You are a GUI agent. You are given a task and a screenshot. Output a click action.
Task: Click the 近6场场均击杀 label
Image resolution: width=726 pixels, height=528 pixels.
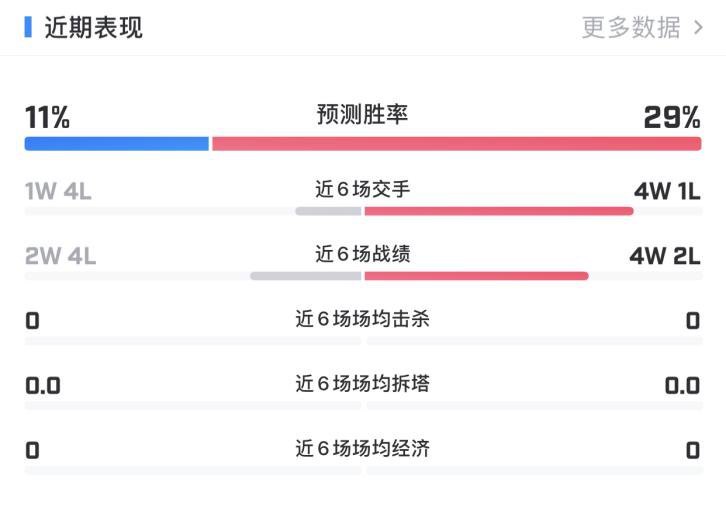pyautogui.click(x=363, y=319)
